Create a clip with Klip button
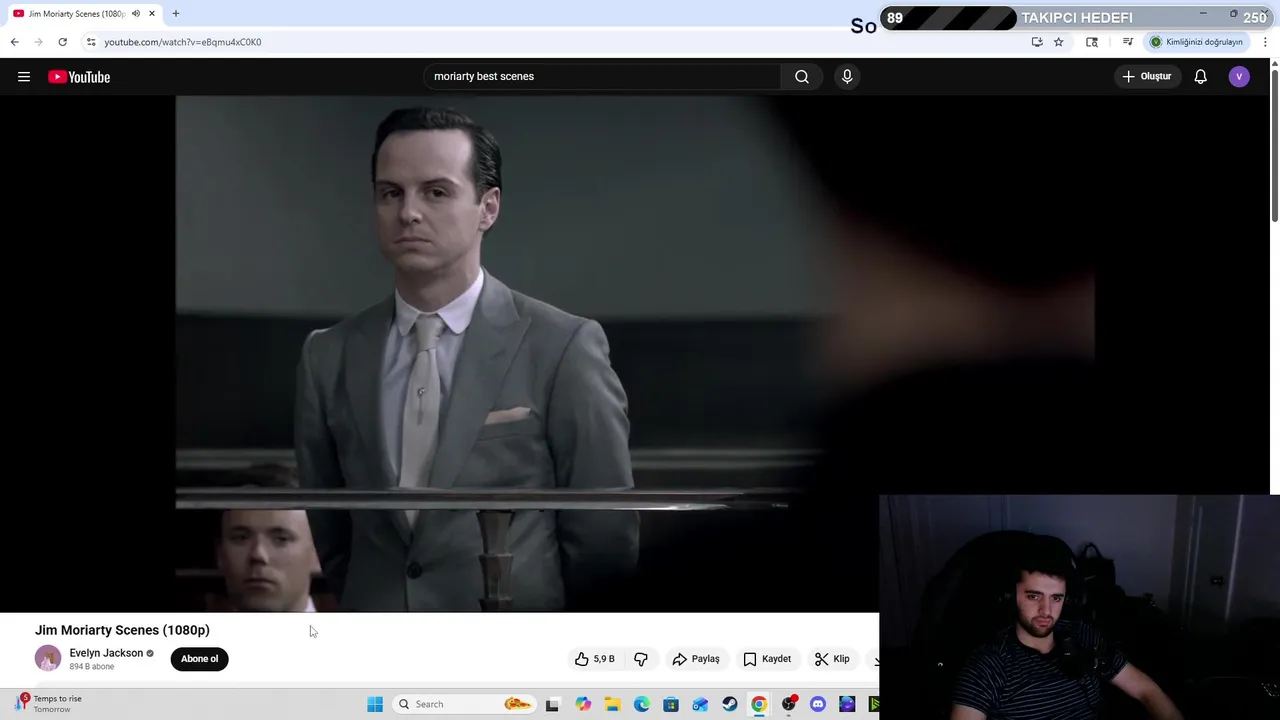The width and height of the screenshot is (1280, 720). (832, 659)
